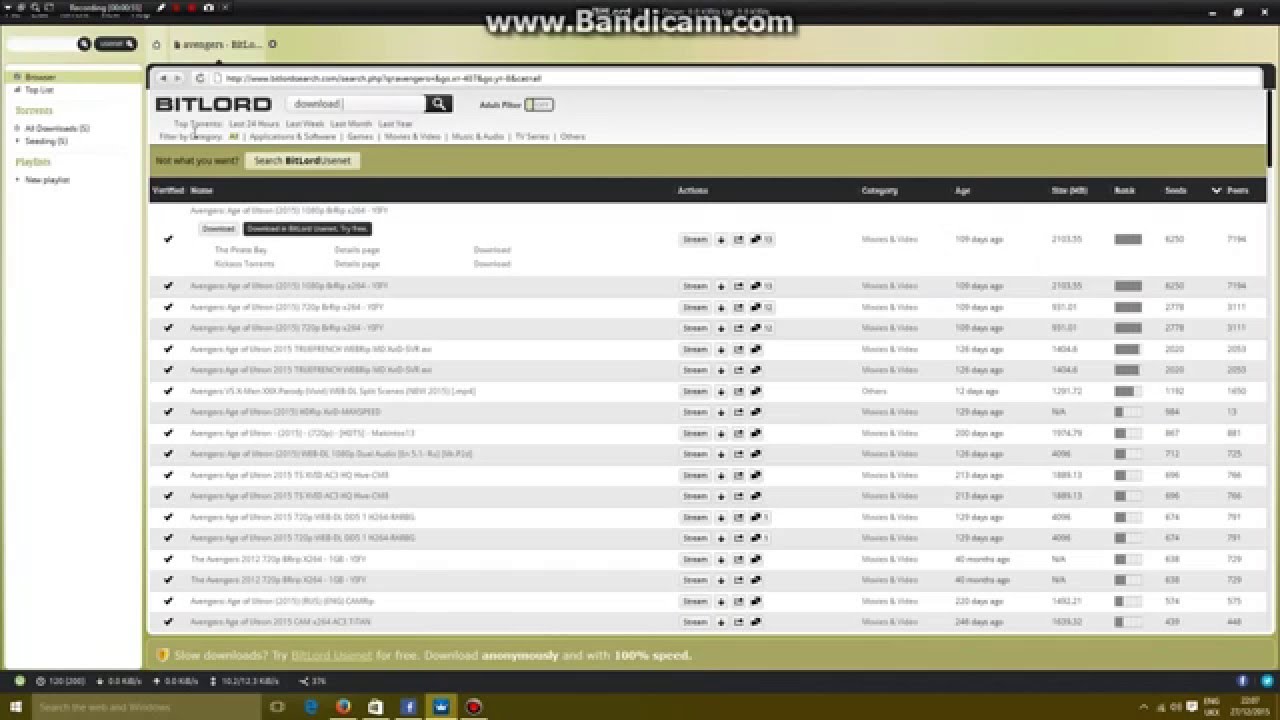This screenshot has width=1280, height=720.
Task: Open the BitLord Usenet link in bottom banner
Action: 331,656
